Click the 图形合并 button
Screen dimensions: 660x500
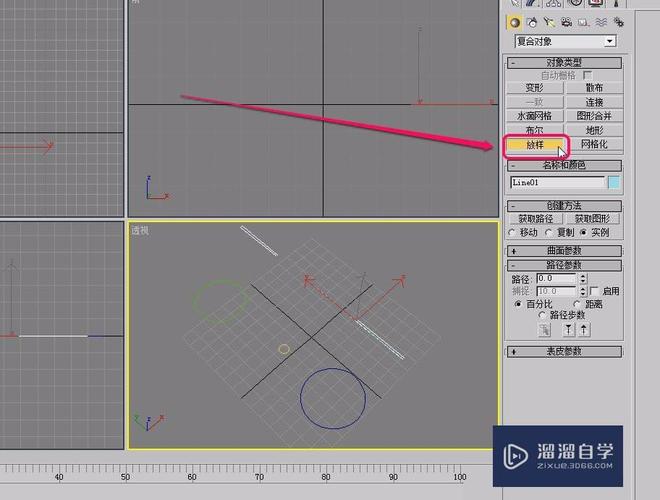pos(594,116)
